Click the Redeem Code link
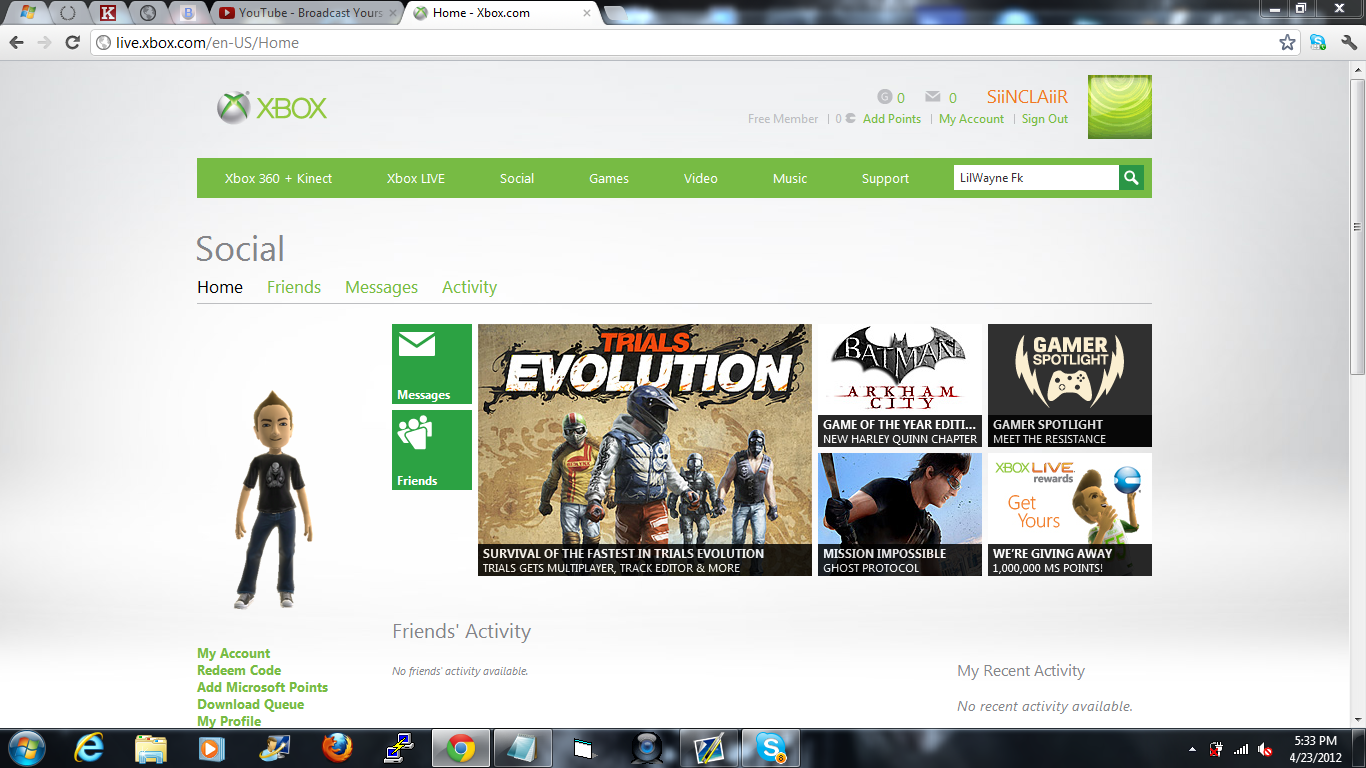The height and width of the screenshot is (768, 1366). (239, 670)
